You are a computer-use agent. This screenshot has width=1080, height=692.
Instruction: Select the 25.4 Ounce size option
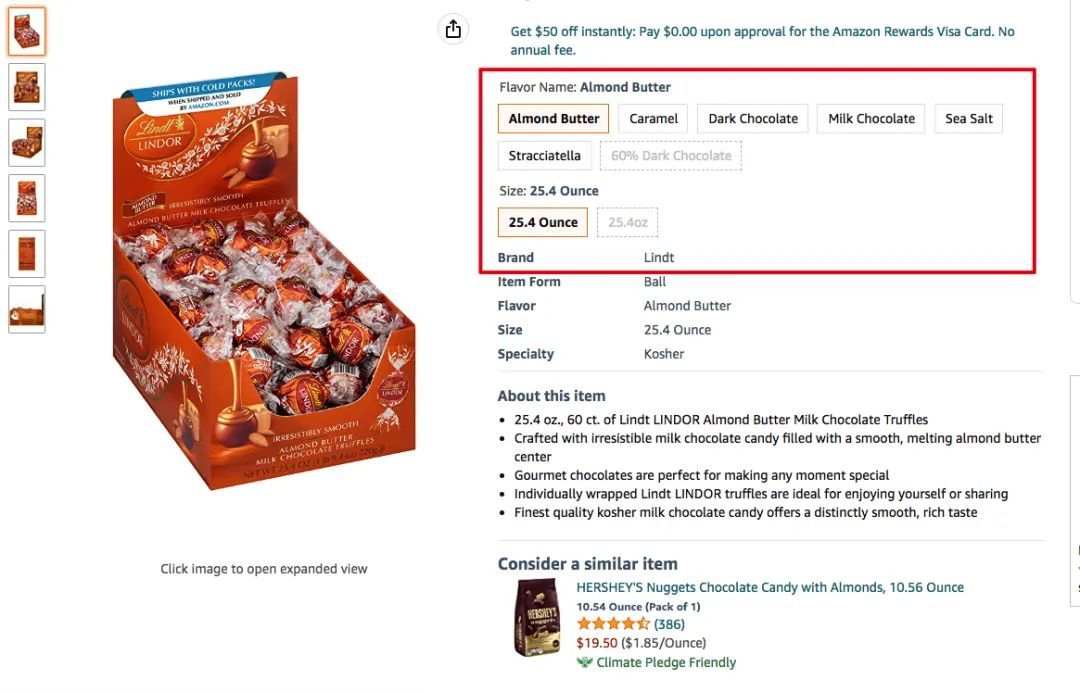[x=543, y=222]
